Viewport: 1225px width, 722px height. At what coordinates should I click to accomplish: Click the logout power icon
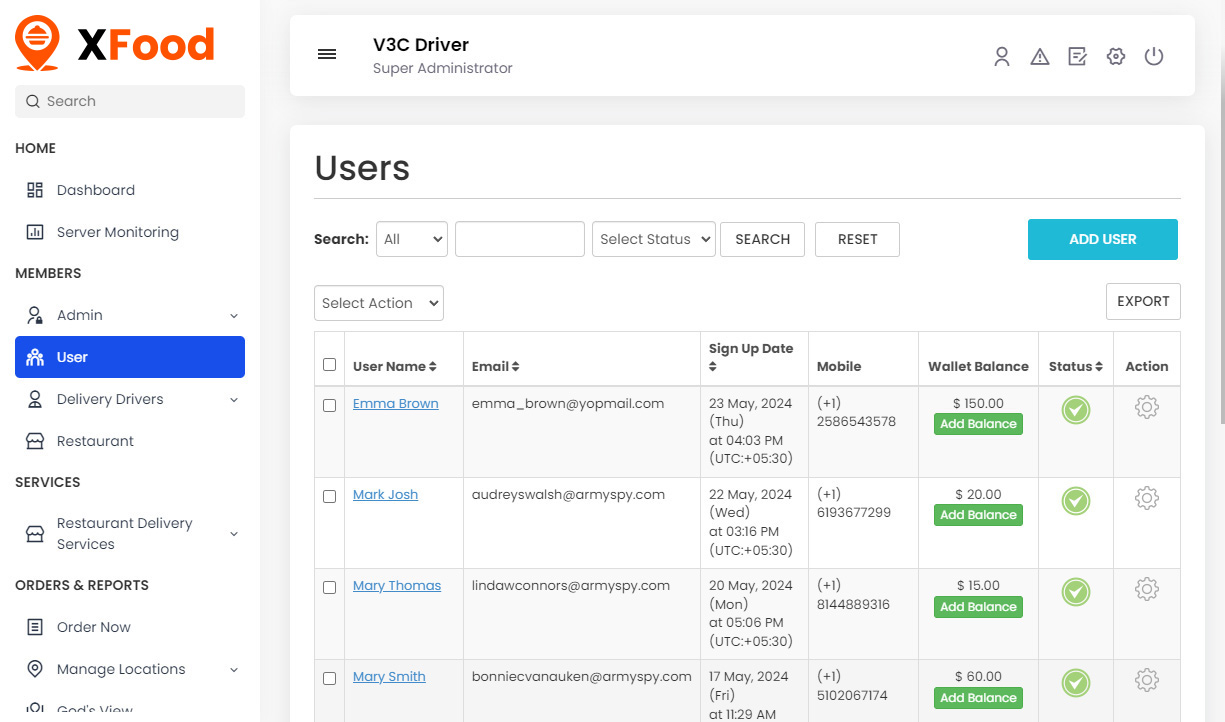point(1154,56)
